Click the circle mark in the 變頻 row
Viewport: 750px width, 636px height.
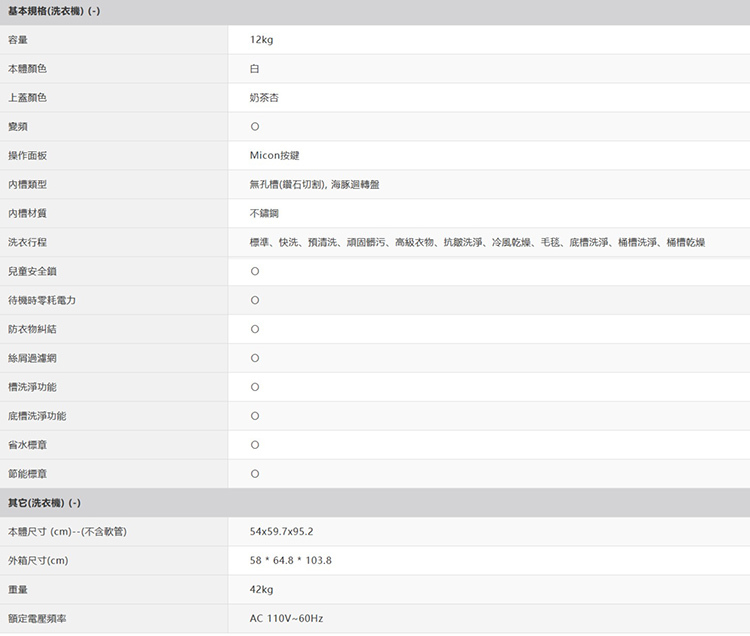[255, 127]
